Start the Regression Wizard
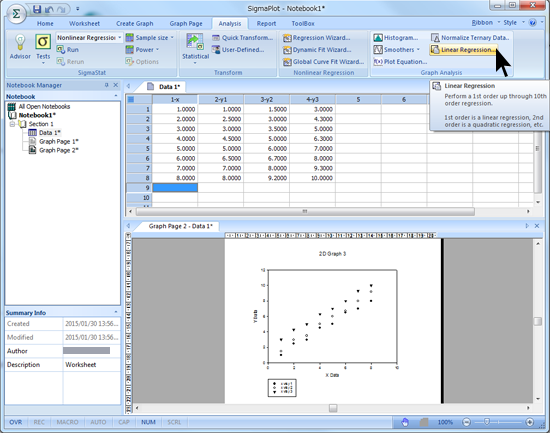This screenshot has width=550, height=433. point(317,38)
